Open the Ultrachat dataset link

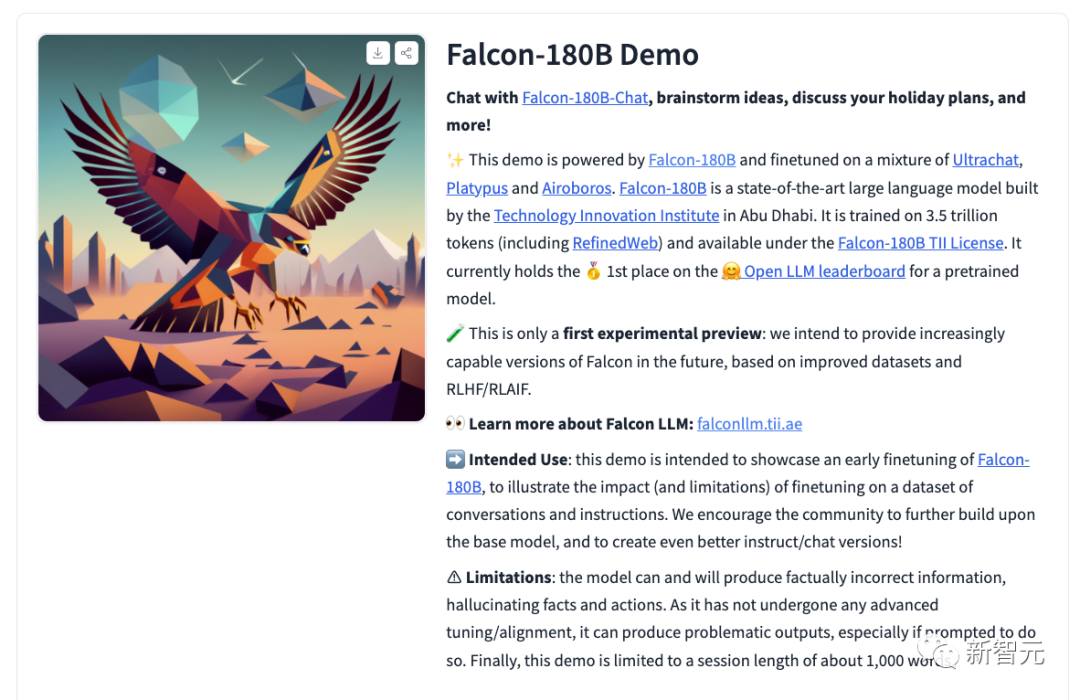click(985, 160)
